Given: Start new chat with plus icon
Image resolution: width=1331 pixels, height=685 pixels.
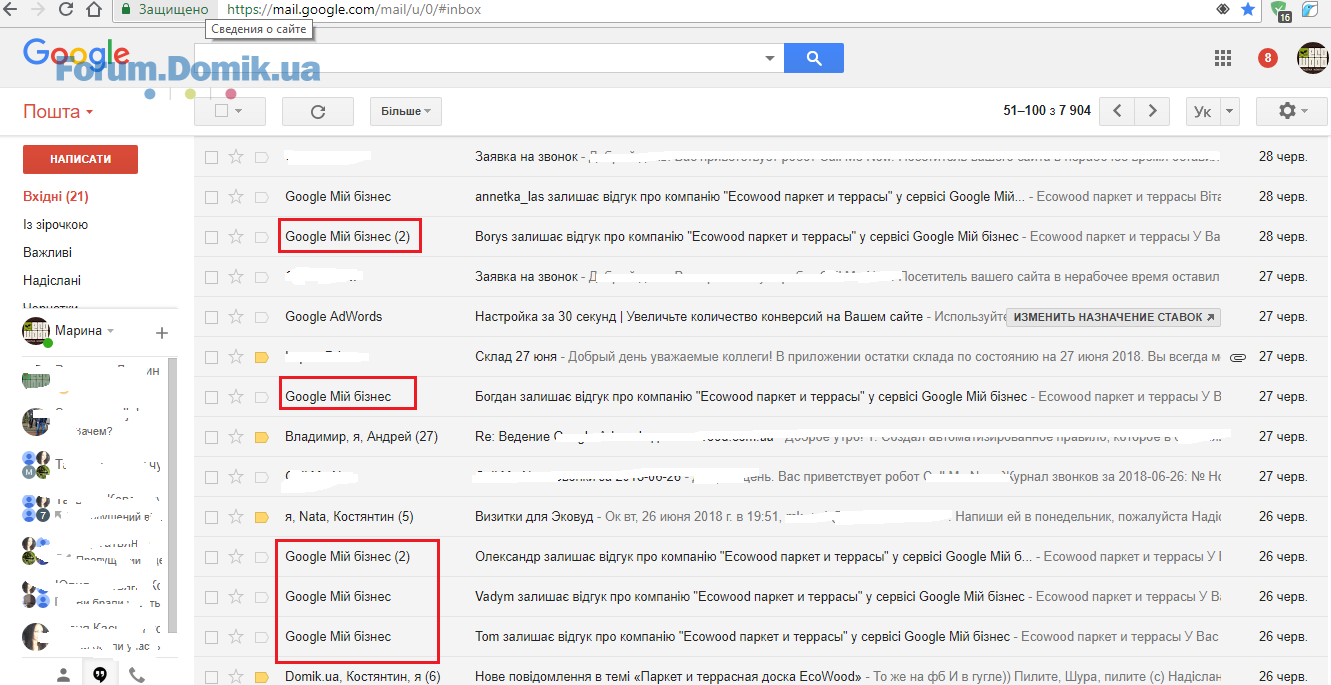Looking at the screenshot, I should [x=162, y=332].
